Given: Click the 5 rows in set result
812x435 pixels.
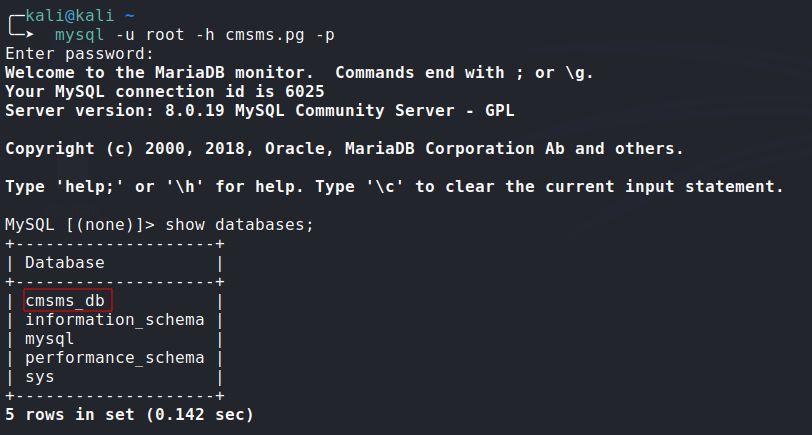Looking at the screenshot, I should click(x=129, y=414).
